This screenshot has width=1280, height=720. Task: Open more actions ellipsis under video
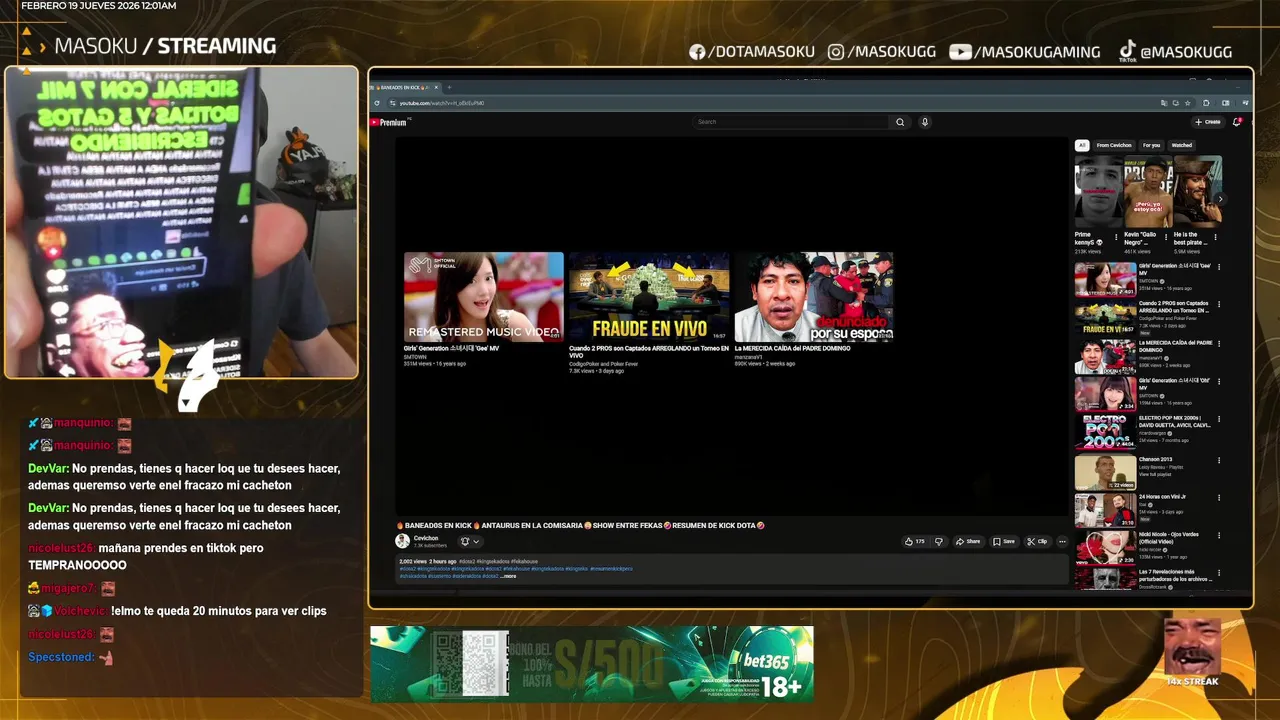(x=1062, y=541)
